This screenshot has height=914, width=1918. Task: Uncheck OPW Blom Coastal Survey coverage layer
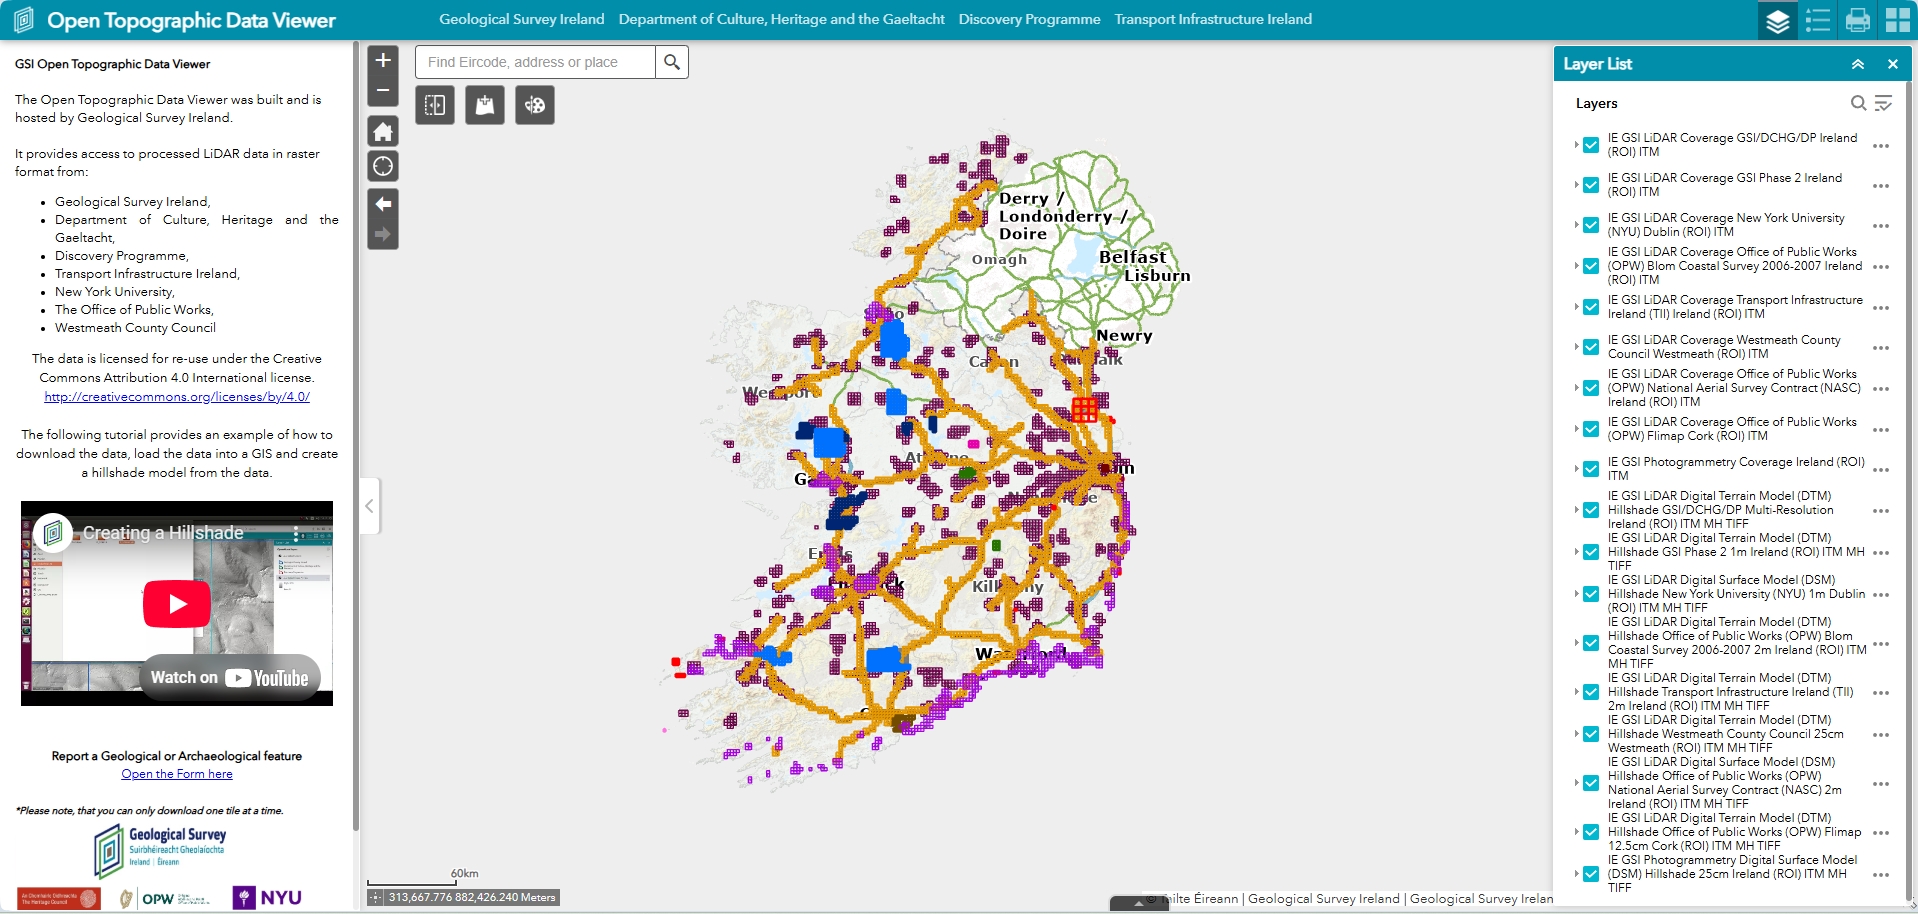(x=1591, y=266)
